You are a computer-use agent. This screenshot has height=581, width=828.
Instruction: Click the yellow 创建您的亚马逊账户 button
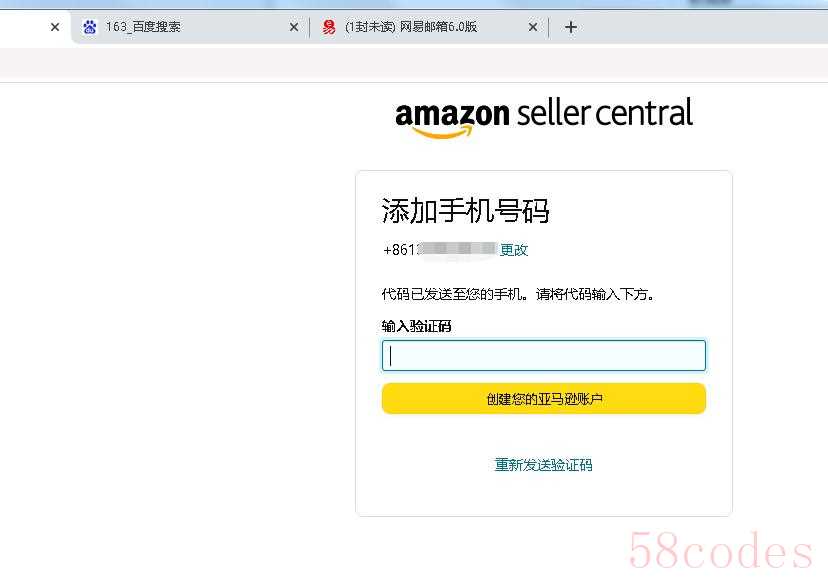click(x=544, y=399)
